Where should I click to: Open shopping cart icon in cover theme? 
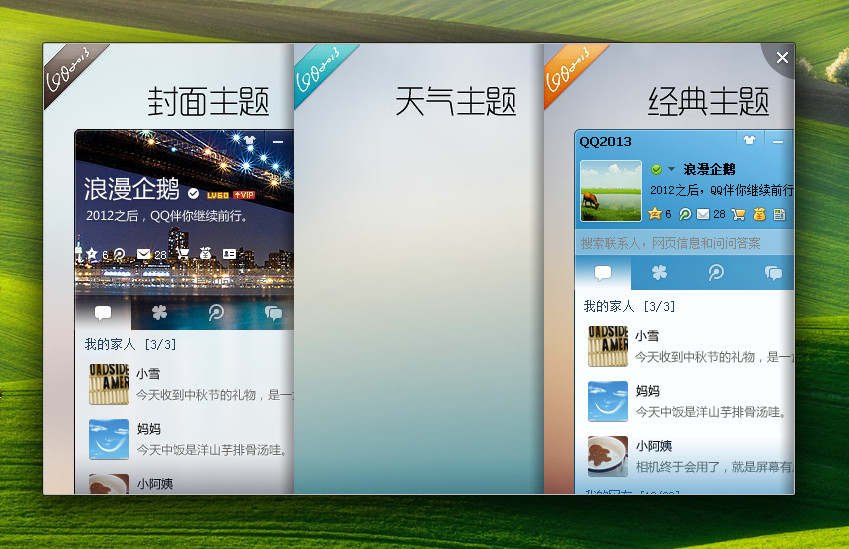[183, 253]
